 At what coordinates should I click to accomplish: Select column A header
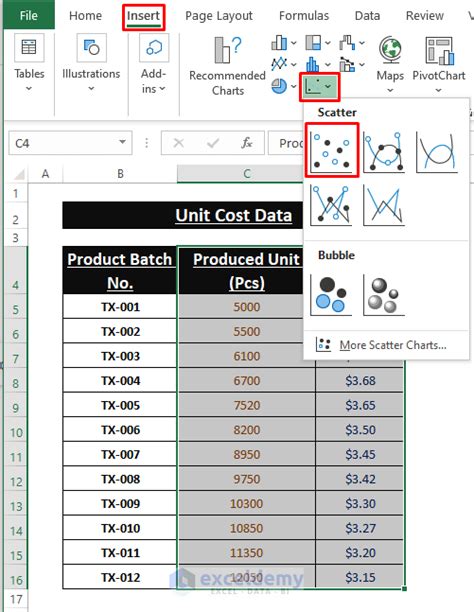[46, 174]
